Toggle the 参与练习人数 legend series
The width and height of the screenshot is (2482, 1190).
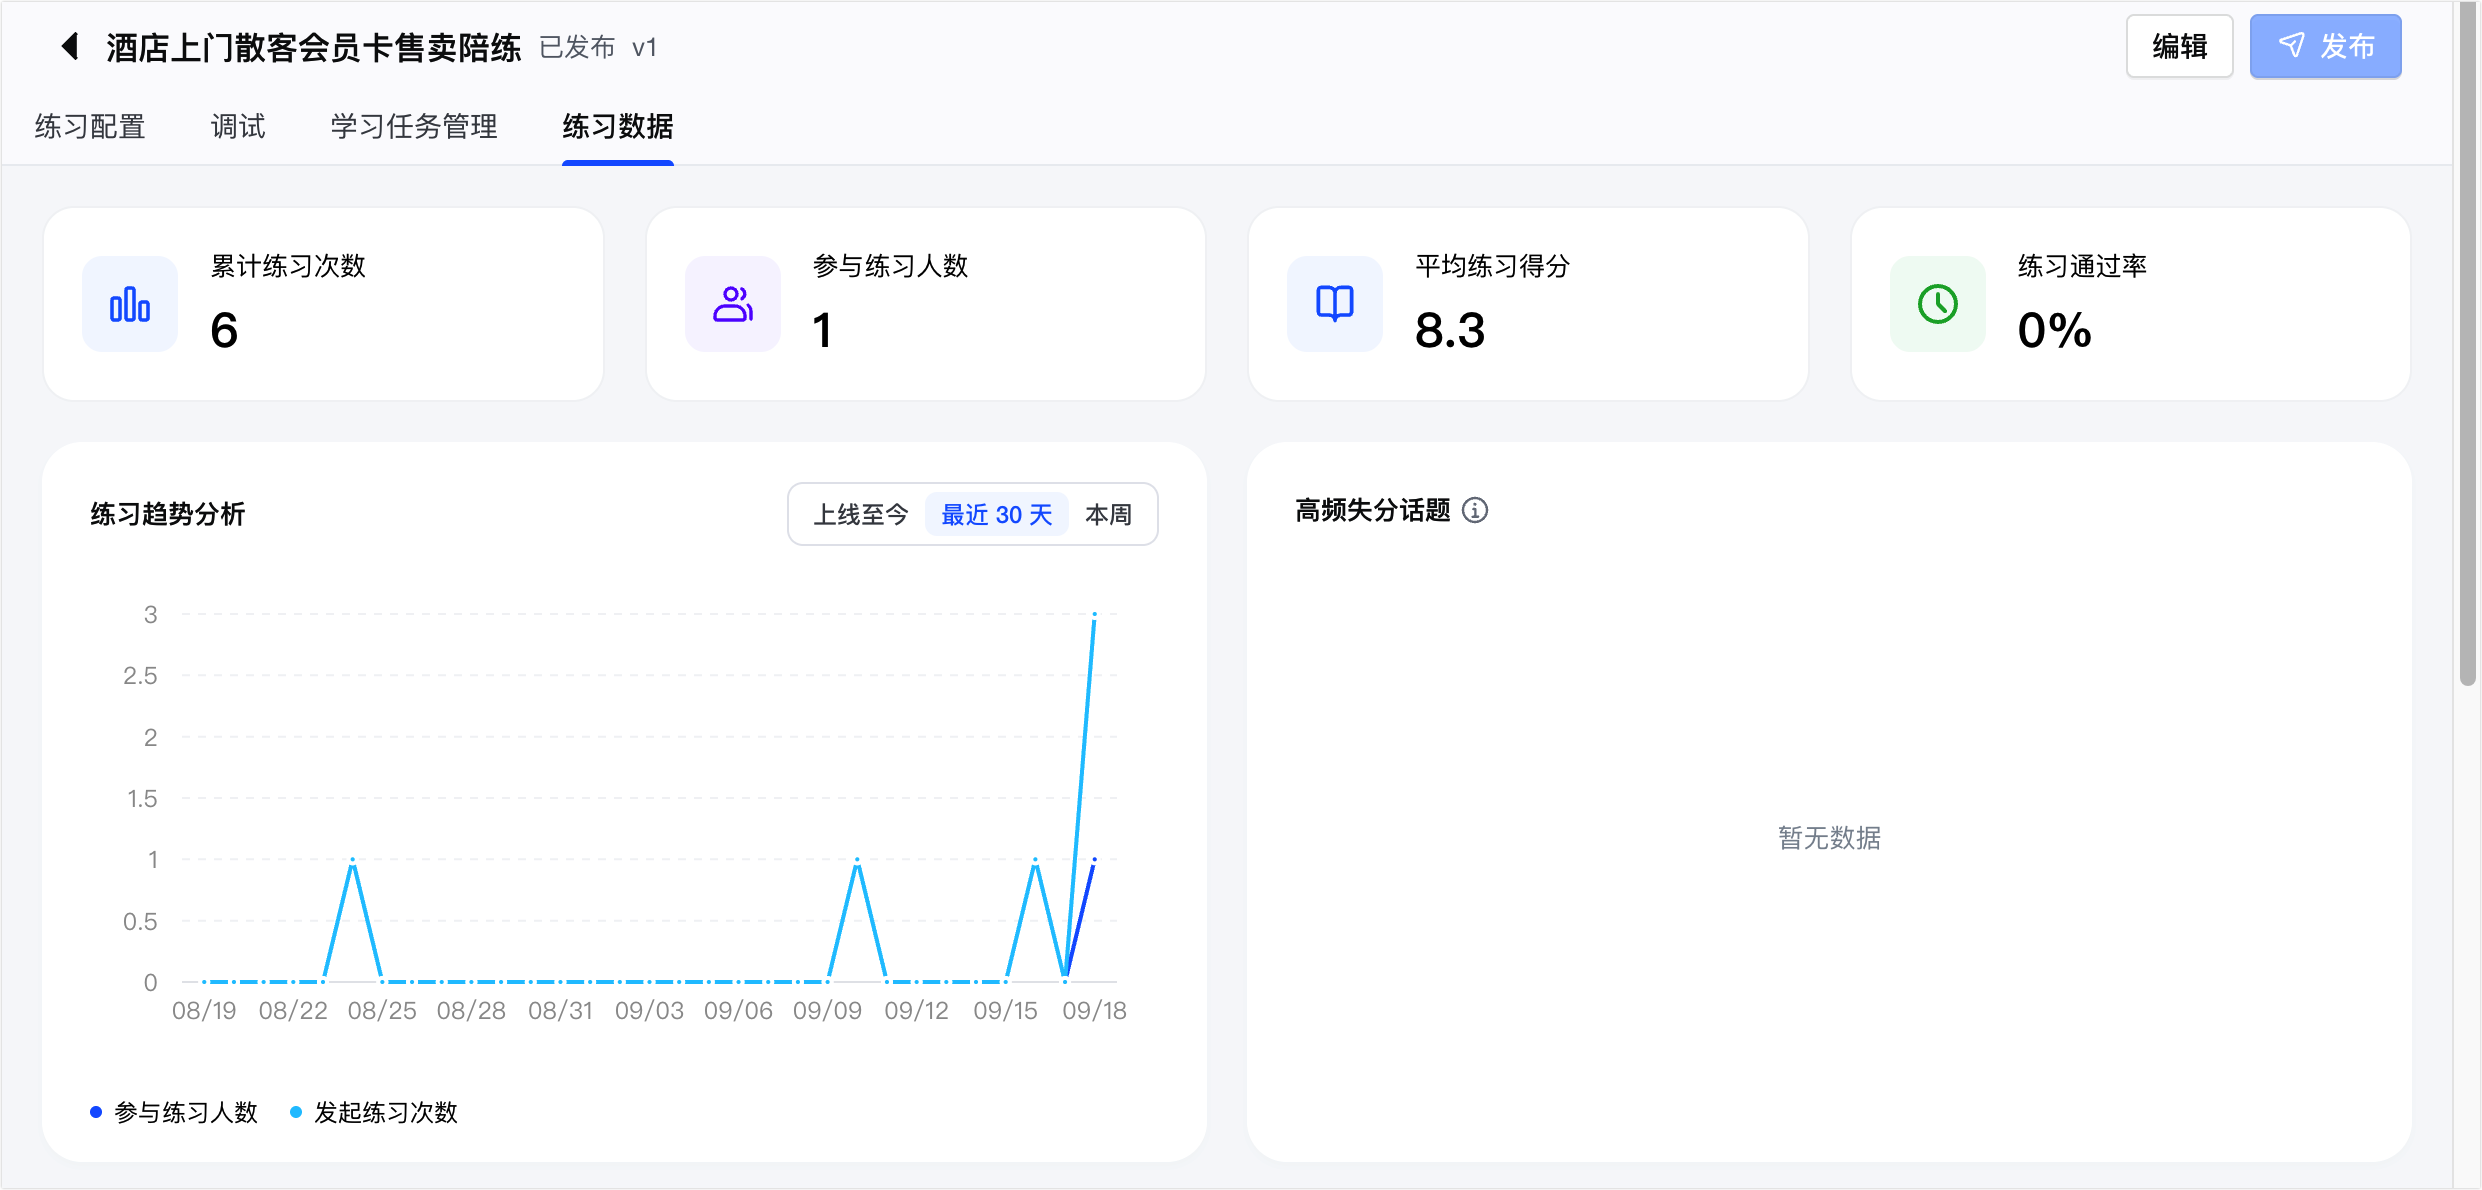point(174,1112)
